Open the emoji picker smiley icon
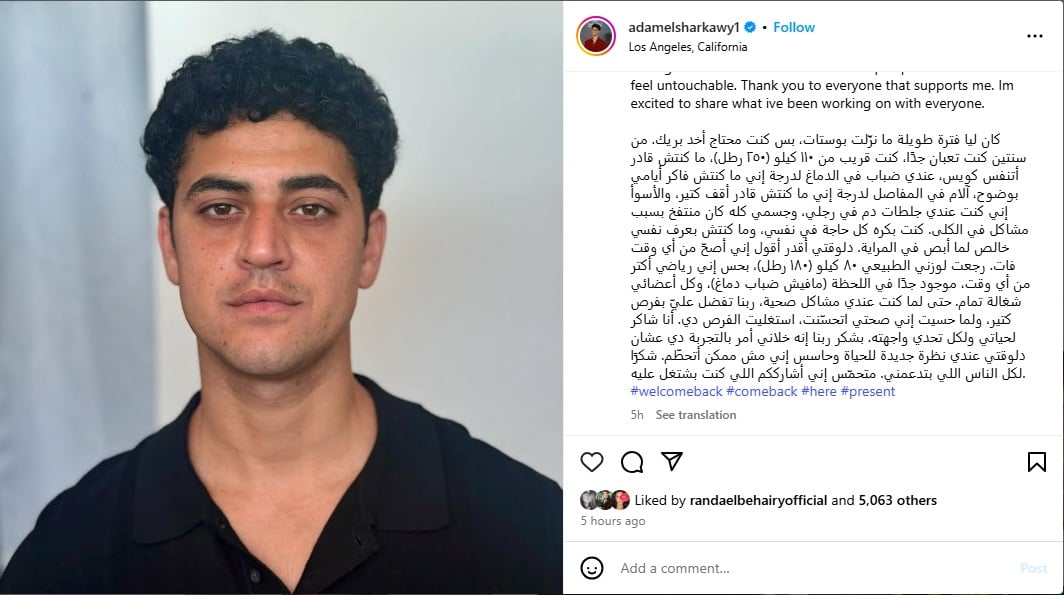The image size is (1064, 595). point(592,568)
